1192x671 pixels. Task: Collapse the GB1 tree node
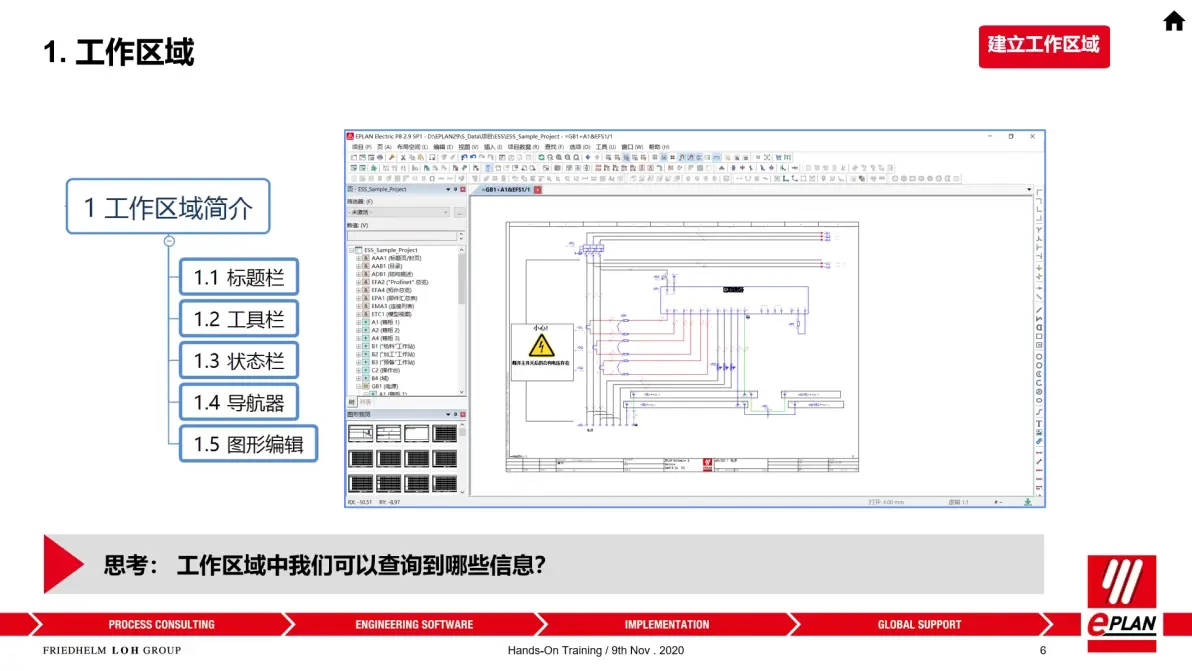359,386
